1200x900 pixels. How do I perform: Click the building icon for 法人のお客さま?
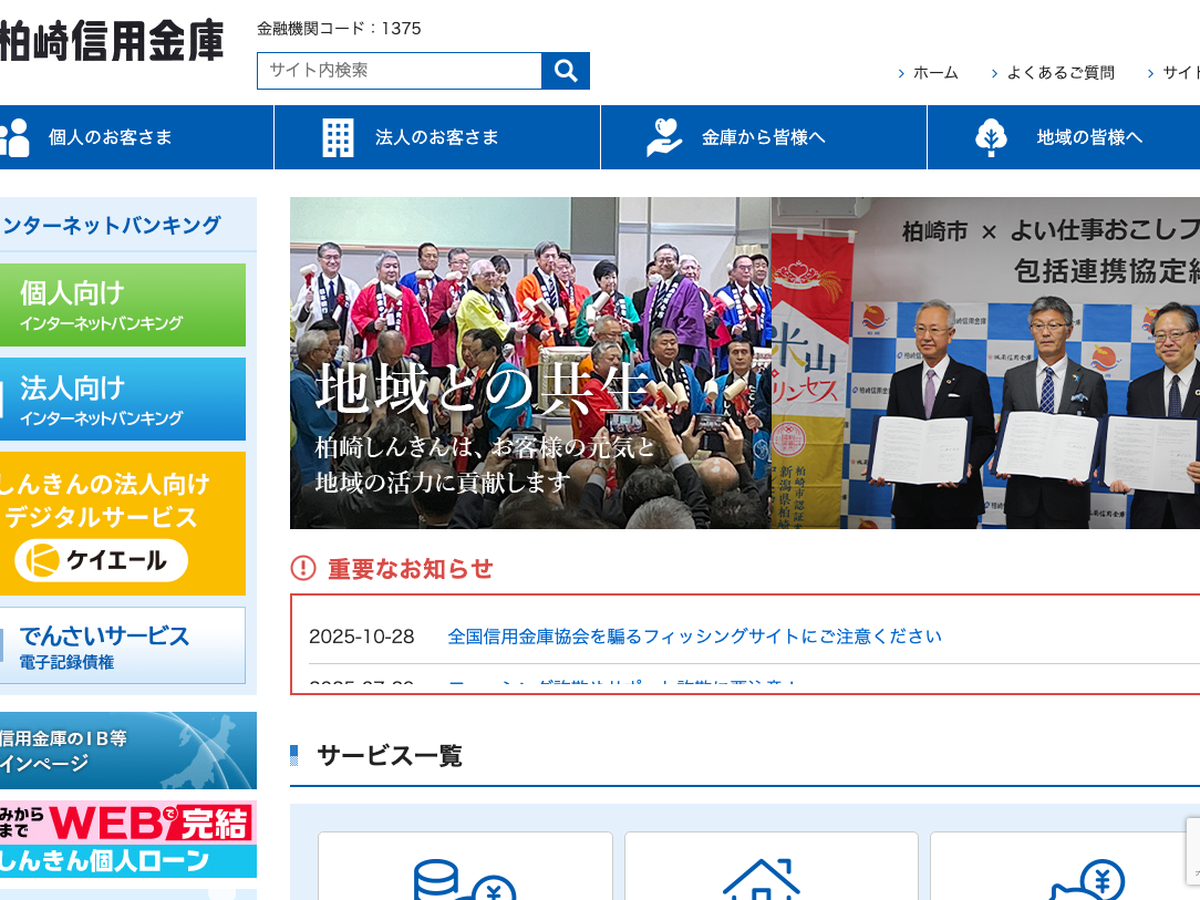[x=338, y=138]
